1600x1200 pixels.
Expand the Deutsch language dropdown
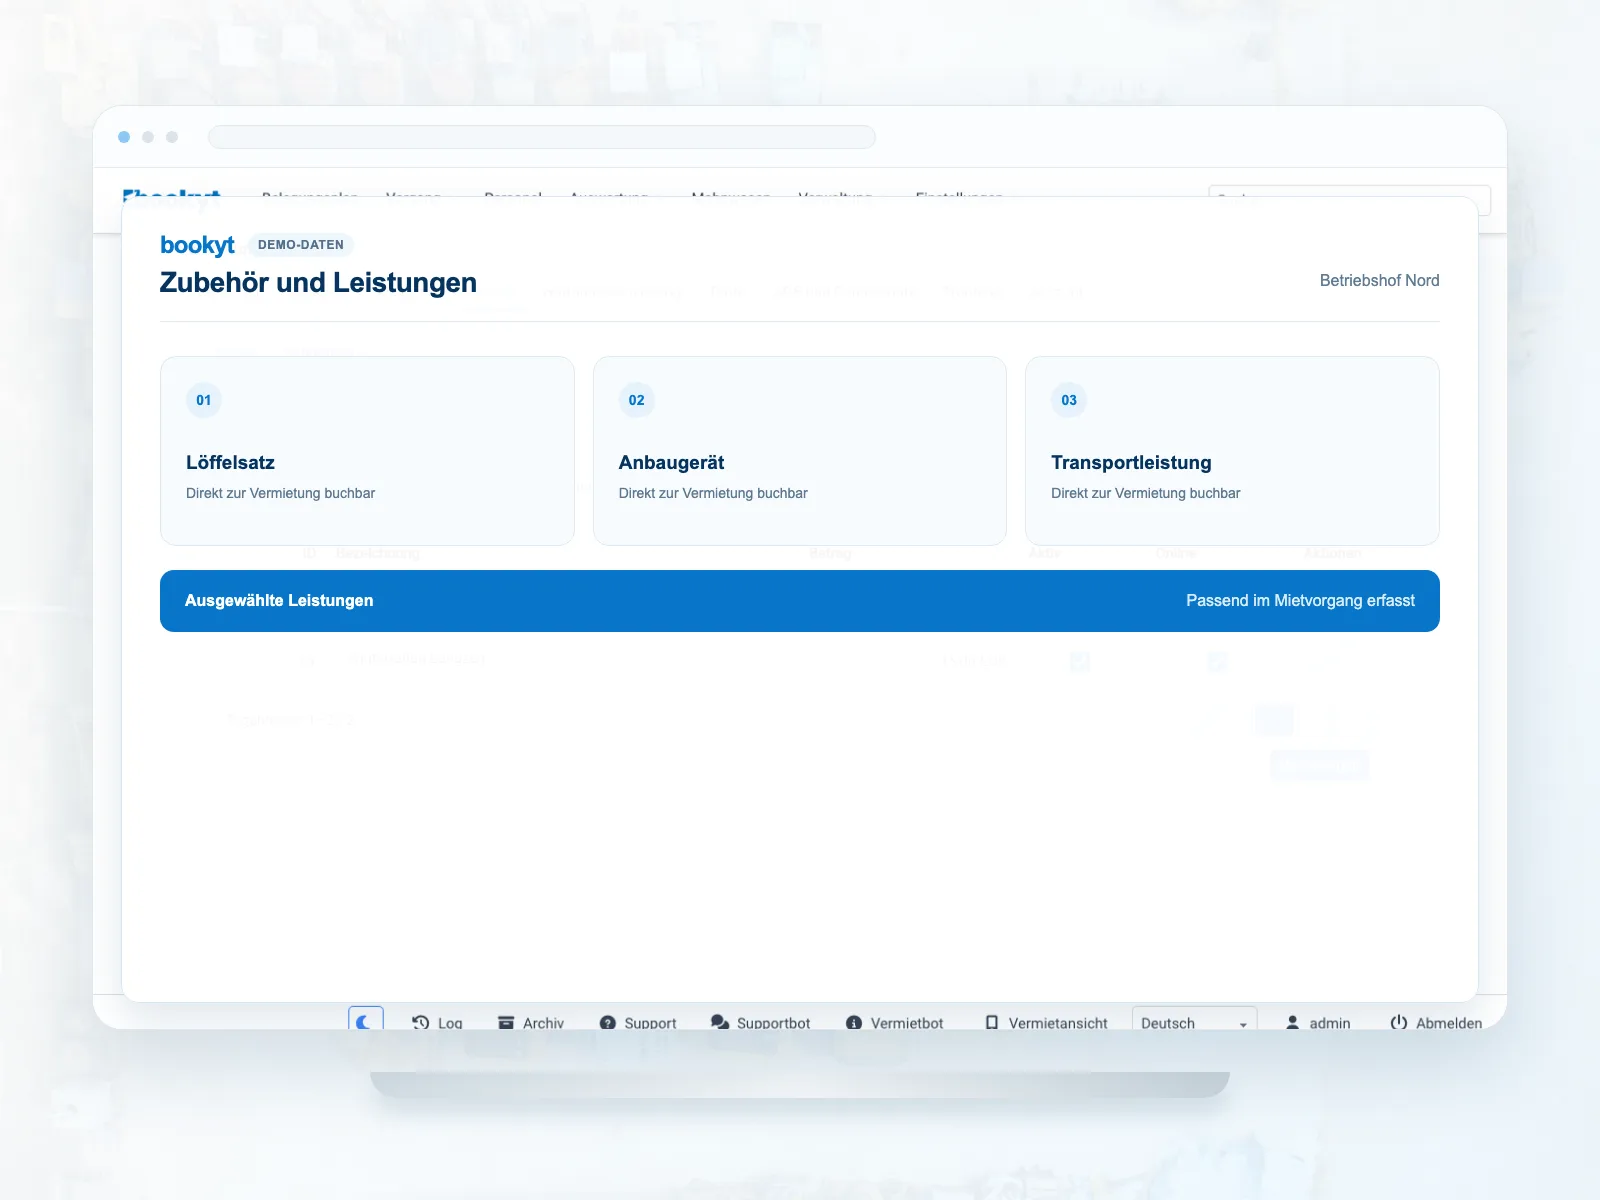(1194, 1020)
